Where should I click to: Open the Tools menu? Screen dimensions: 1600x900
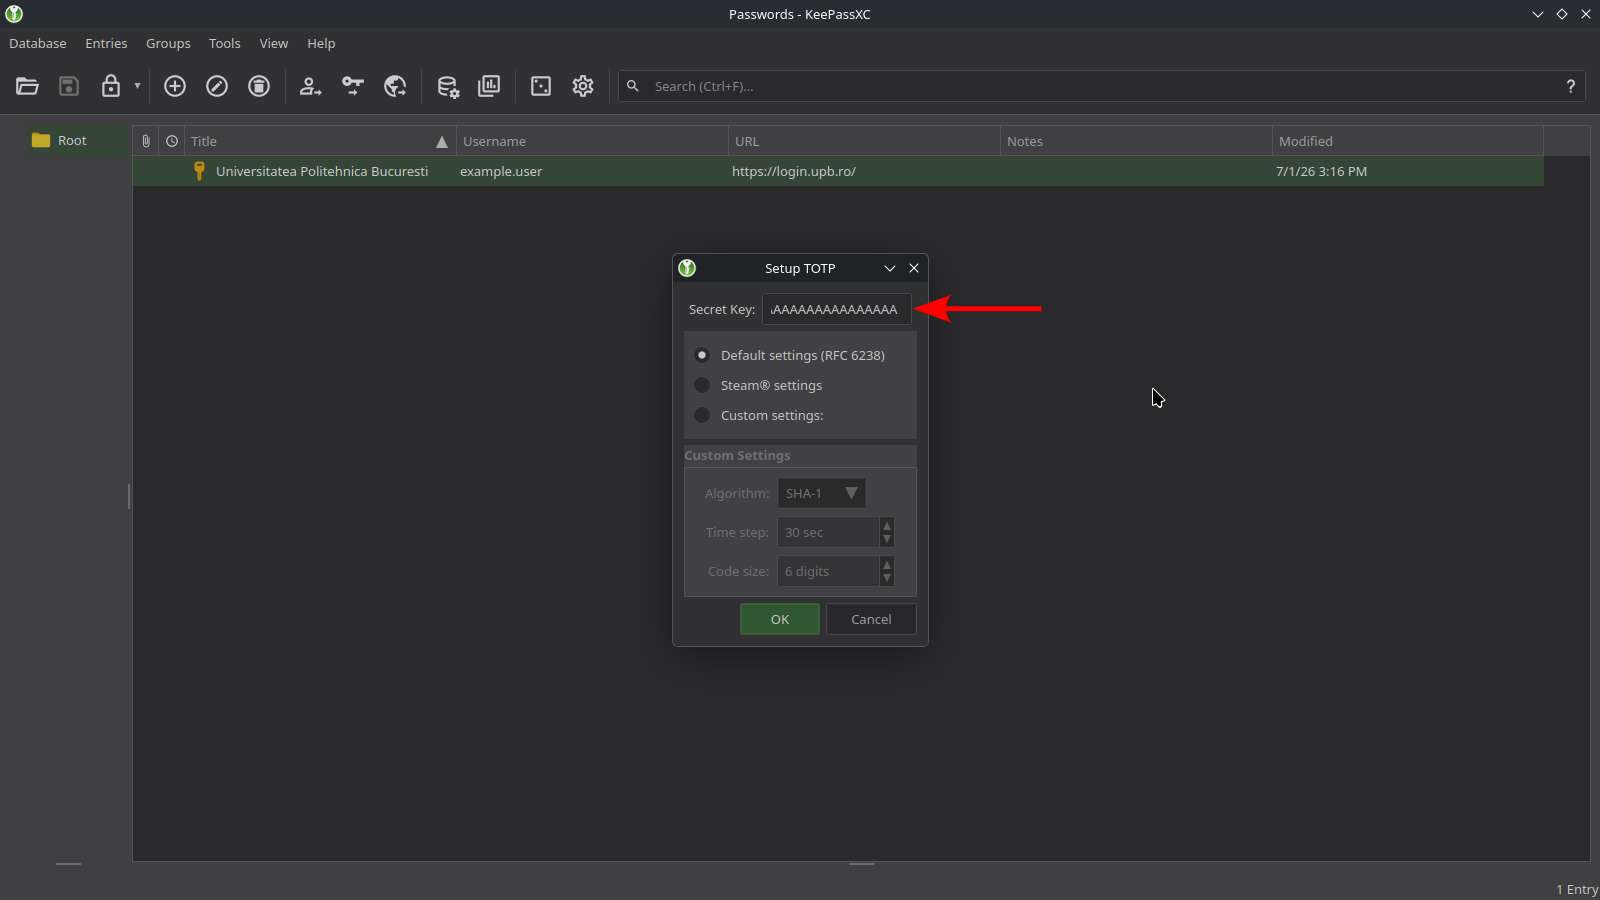tap(225, 43)
